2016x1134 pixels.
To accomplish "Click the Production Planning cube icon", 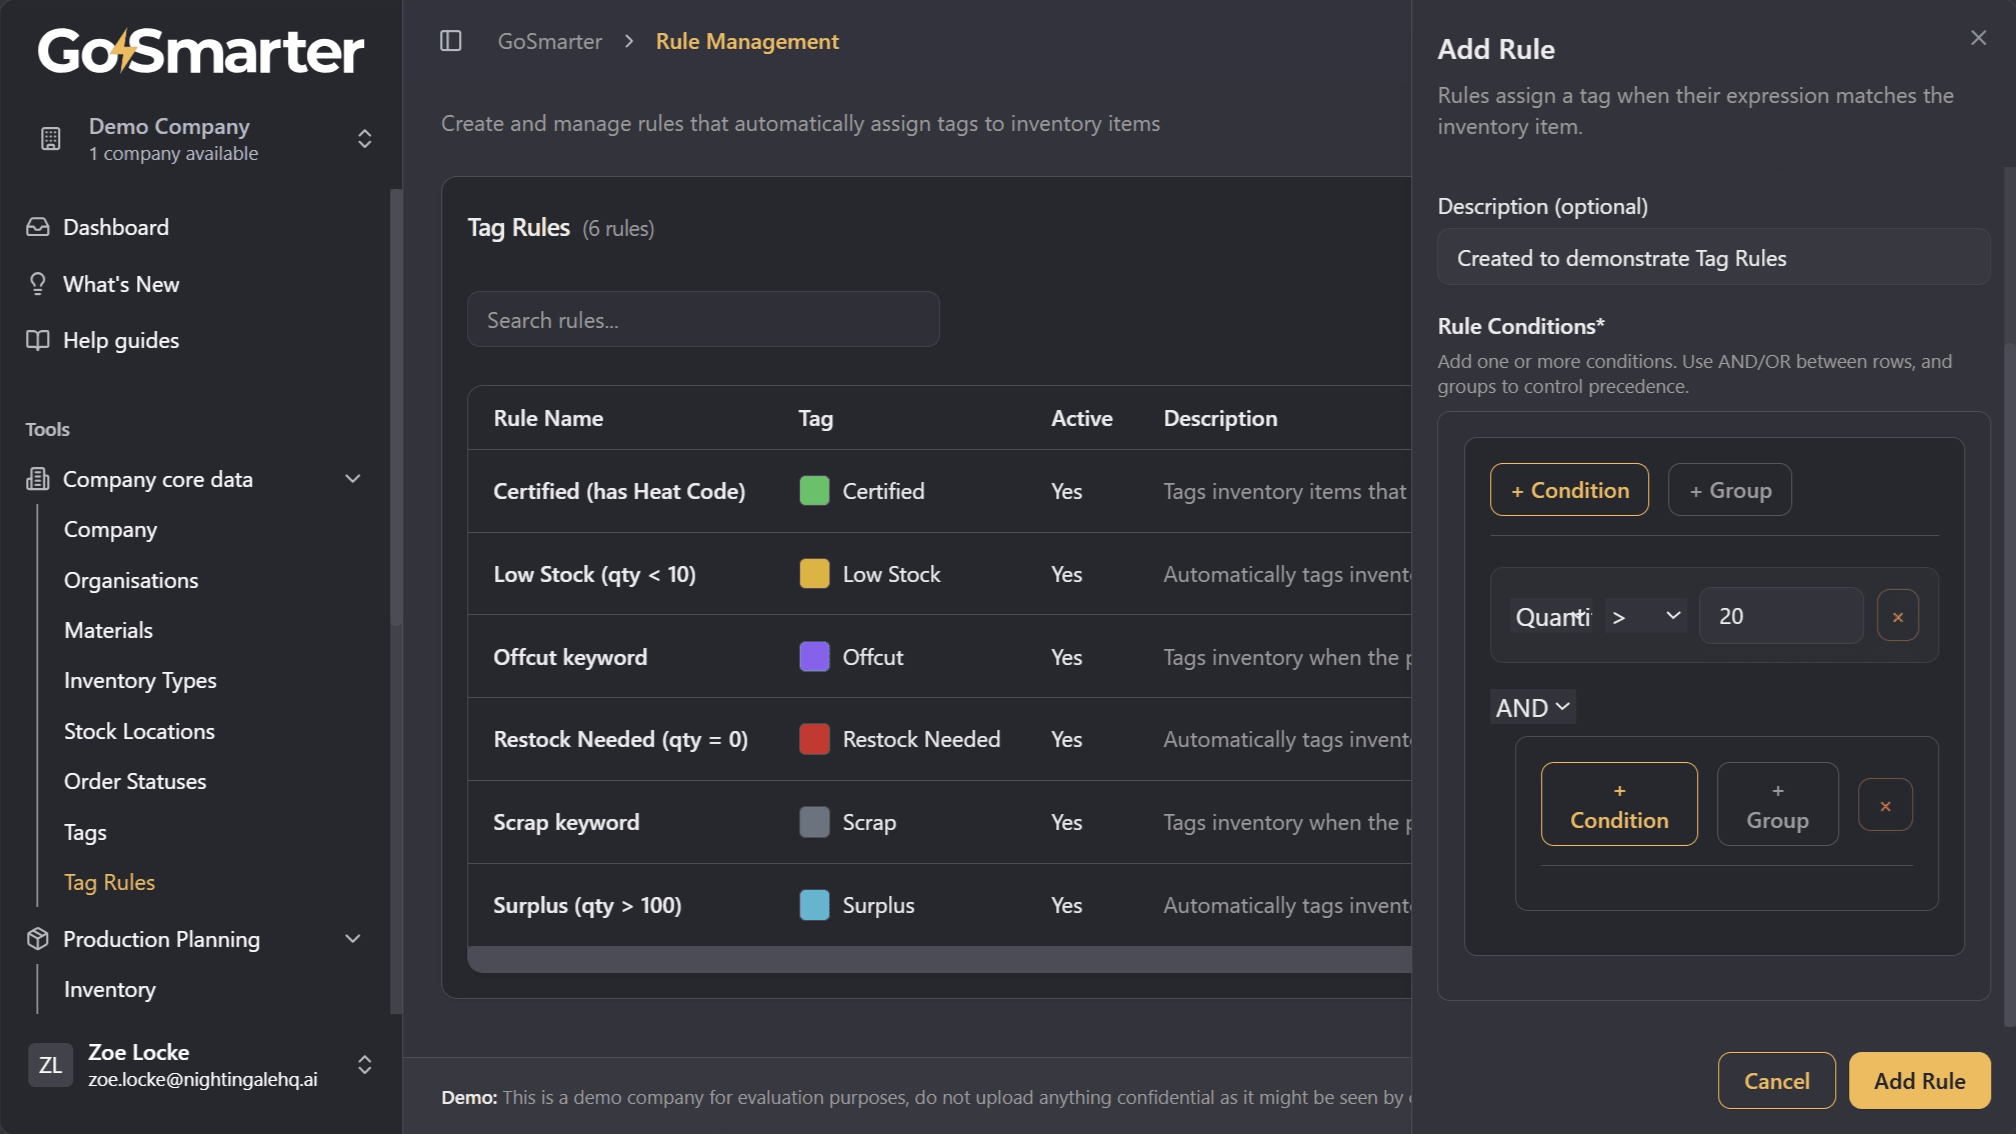I will click(38, 939).
